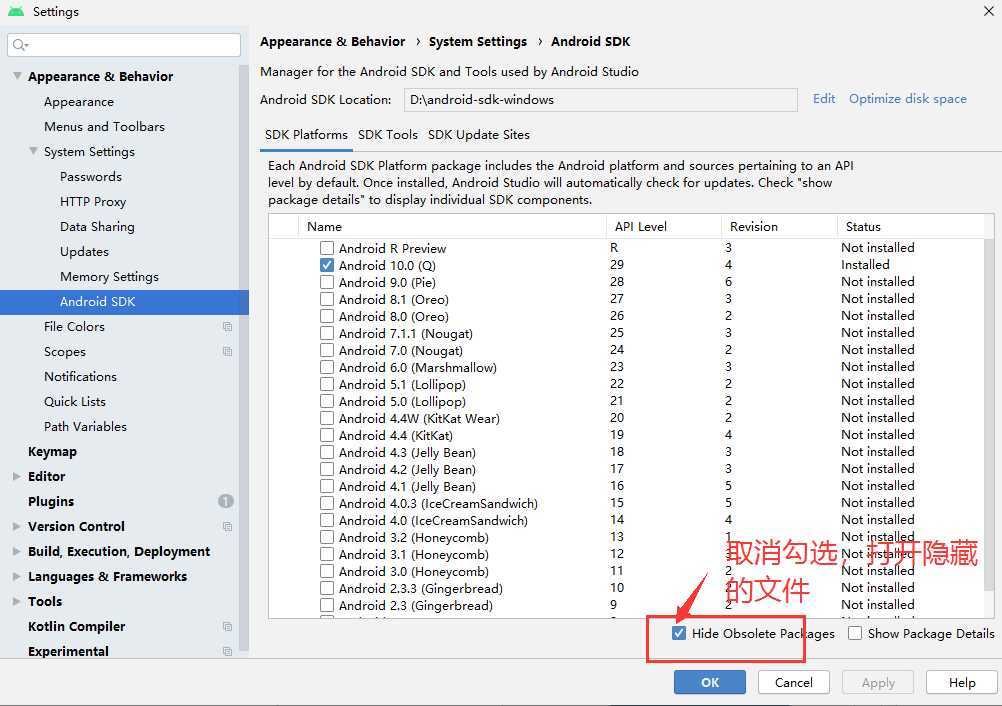Image resolution: width=1002 pixels, height=706 pixels.
Task: Click the Android SDK Location path field
Action: (601, 100)
